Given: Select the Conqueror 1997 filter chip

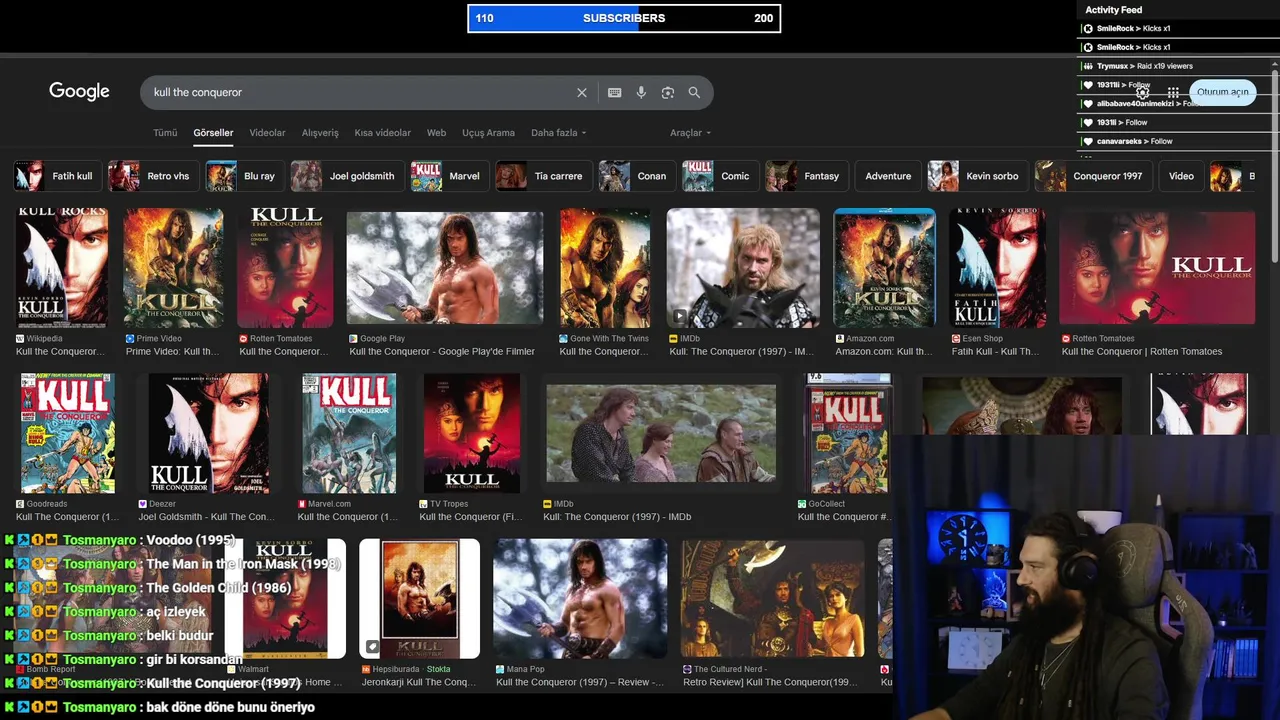Looking at the screenshot, I should 1092,176.
